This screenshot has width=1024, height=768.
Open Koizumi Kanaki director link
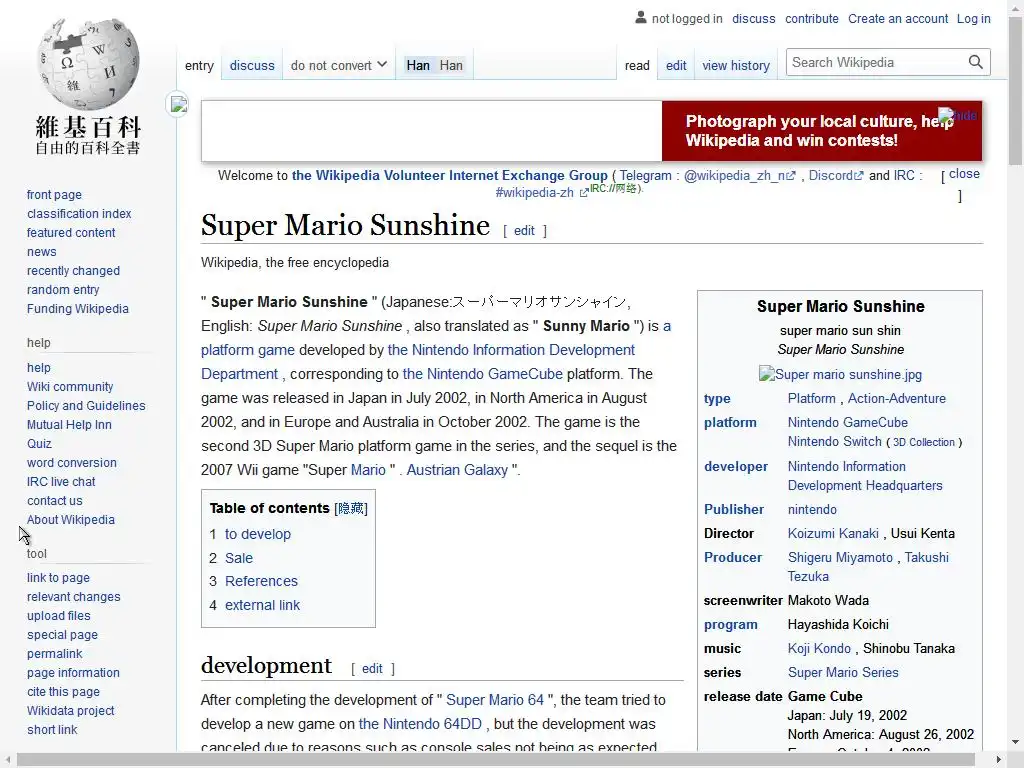(833, 534)
